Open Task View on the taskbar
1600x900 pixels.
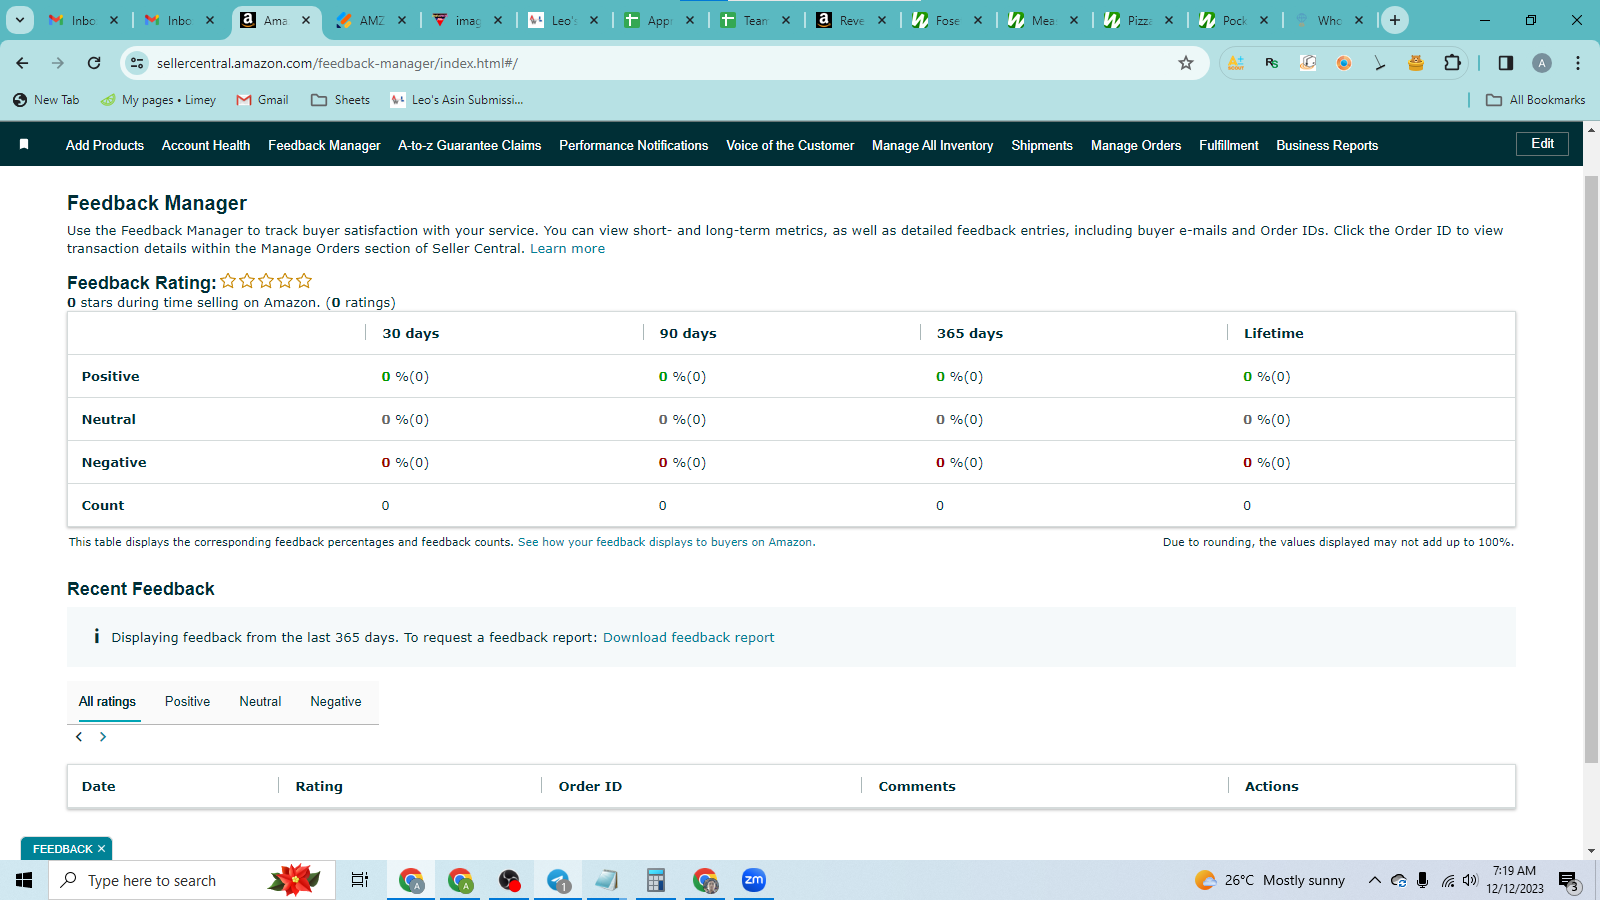(x=360, y=880)
